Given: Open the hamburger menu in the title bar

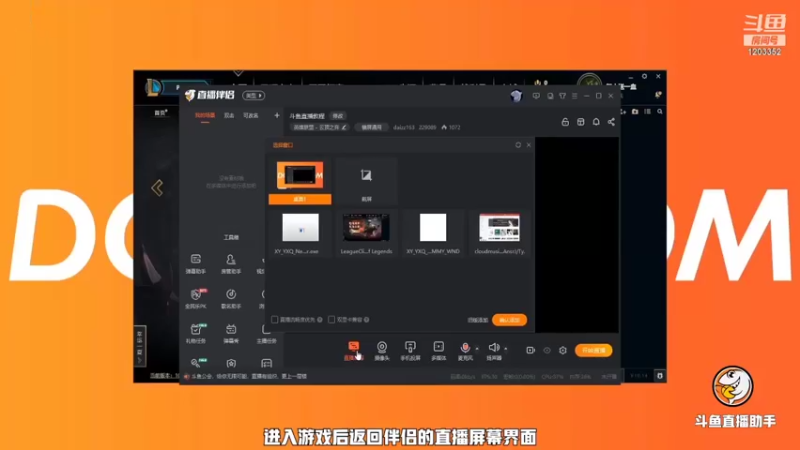Looking at the screenshot, I should (x=574, y=96).
